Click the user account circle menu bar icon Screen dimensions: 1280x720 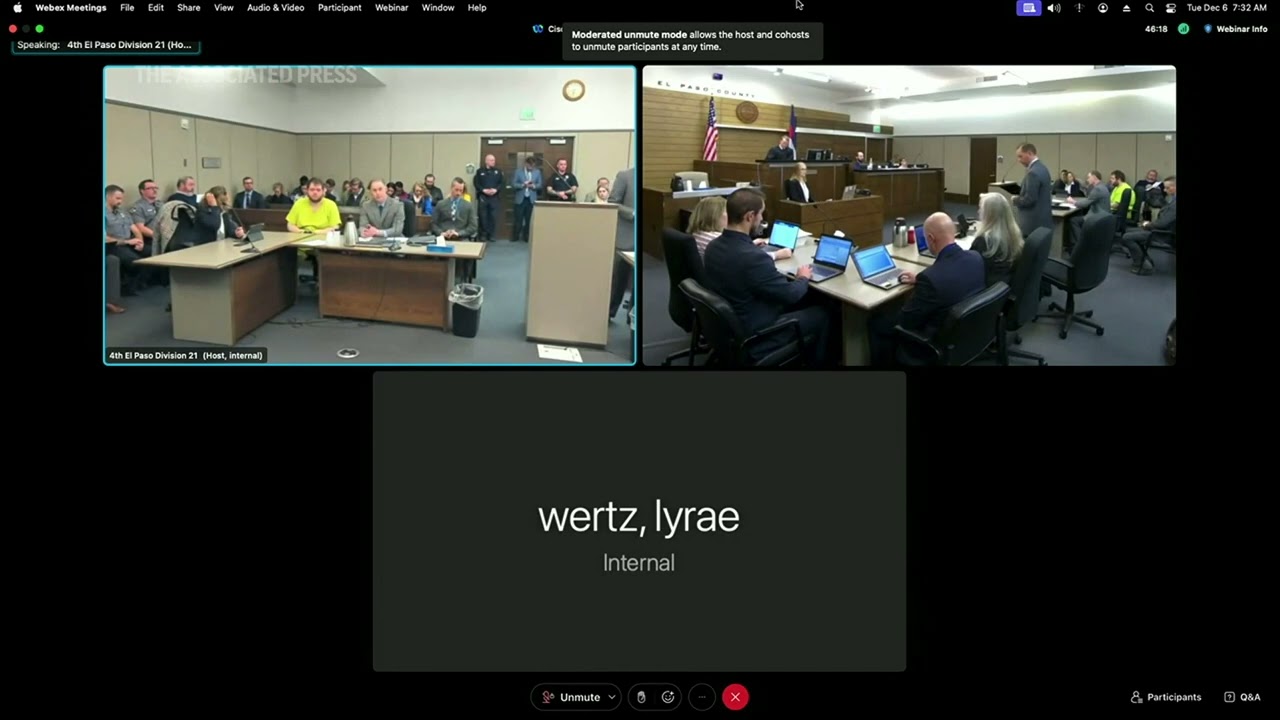tap(1103, 8)
